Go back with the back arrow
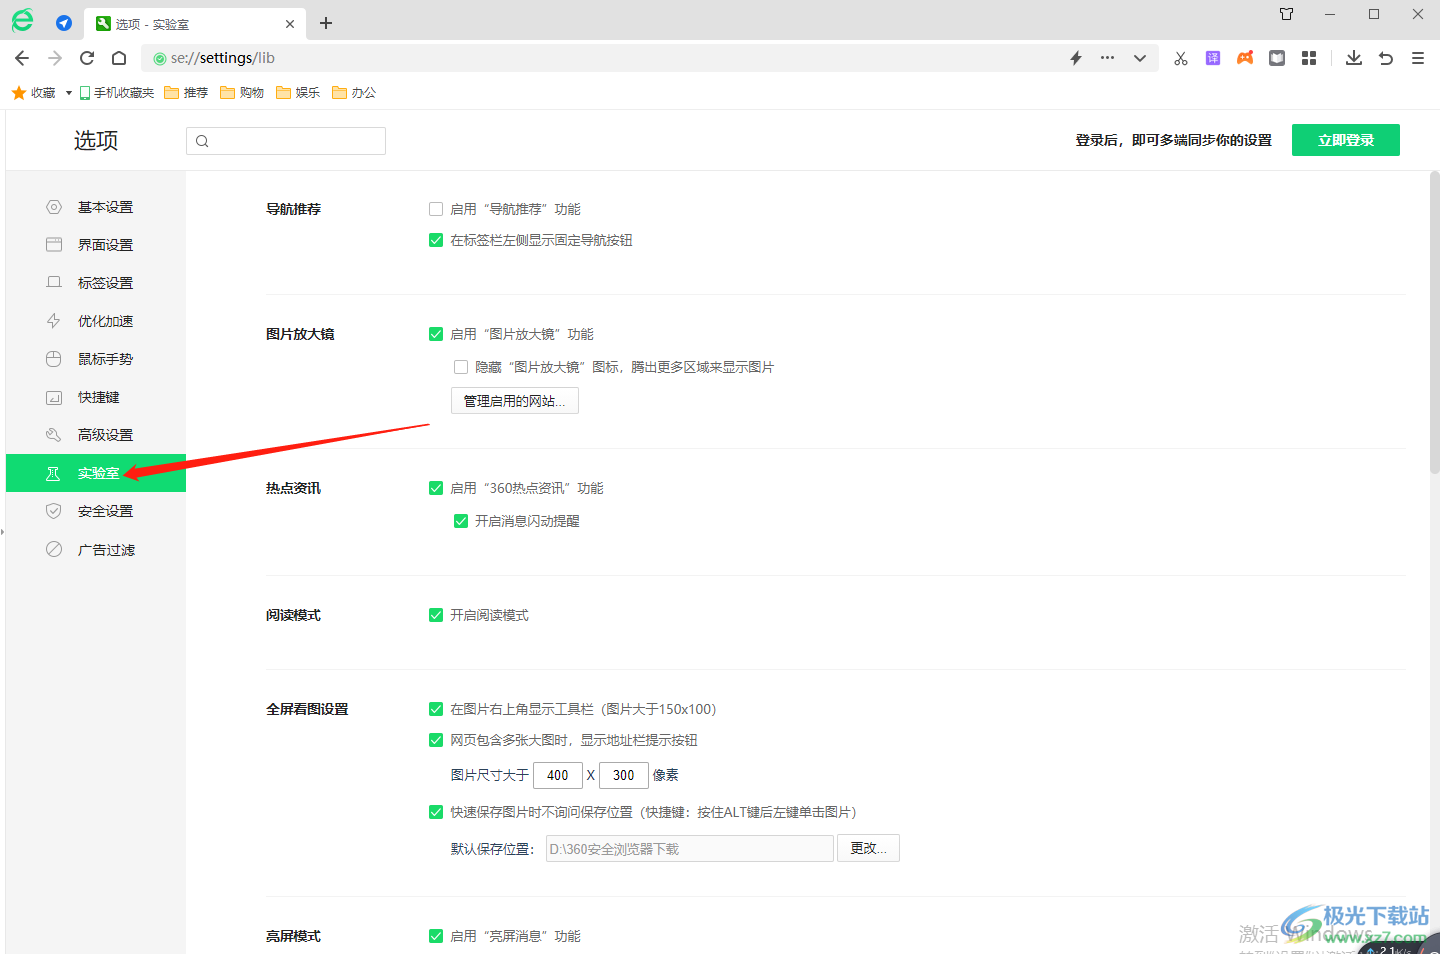Image resolution: width=1440 pixels, height=954 pixels. click(x=22, y=58)
